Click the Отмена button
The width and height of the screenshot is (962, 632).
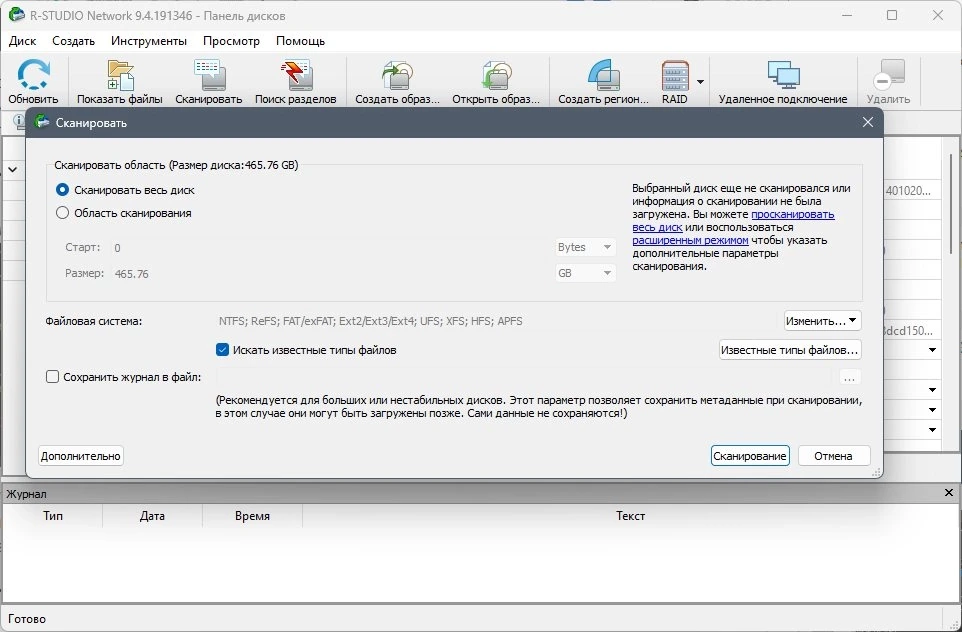click(833, 456)
